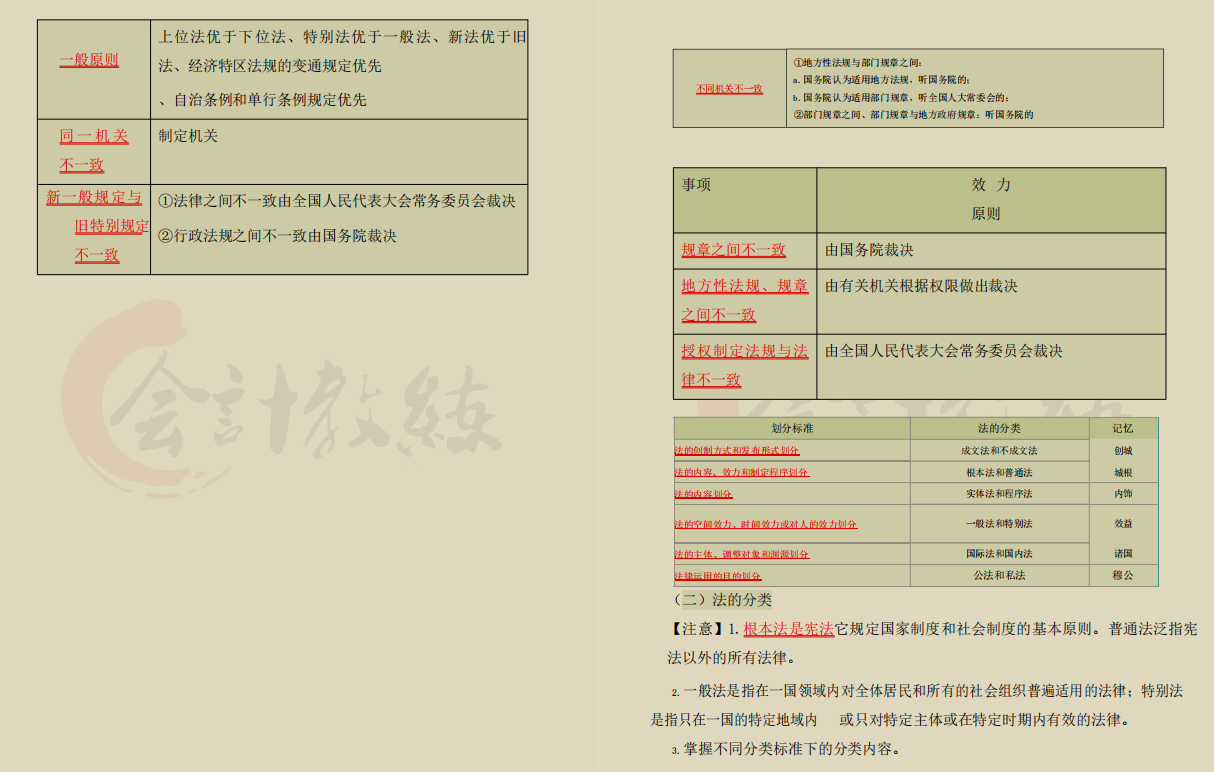Select the 同一机关不一致 underlined text

pyautogui.click(x=94, y=150)
